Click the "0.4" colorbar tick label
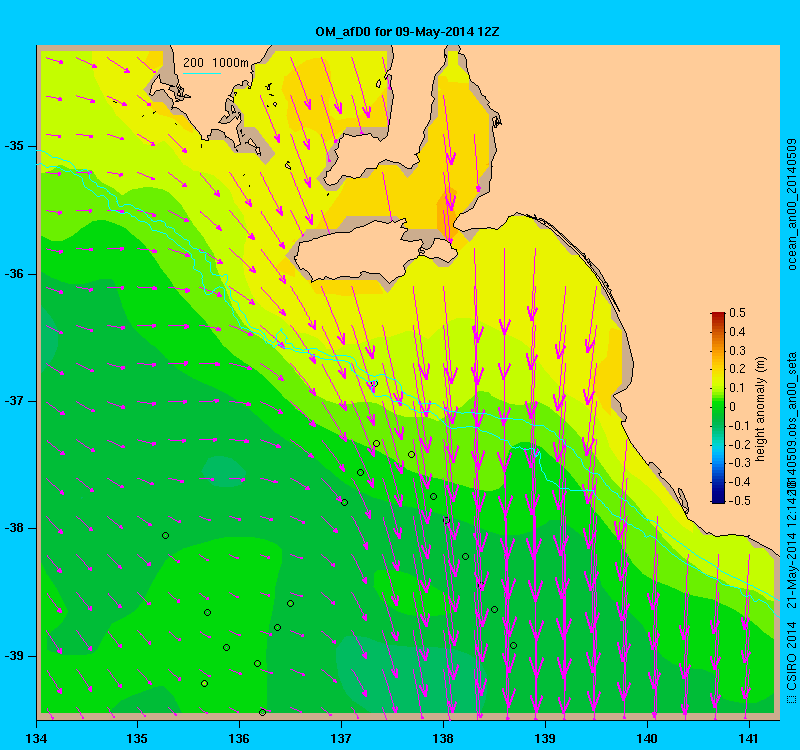 click(737, 332)
